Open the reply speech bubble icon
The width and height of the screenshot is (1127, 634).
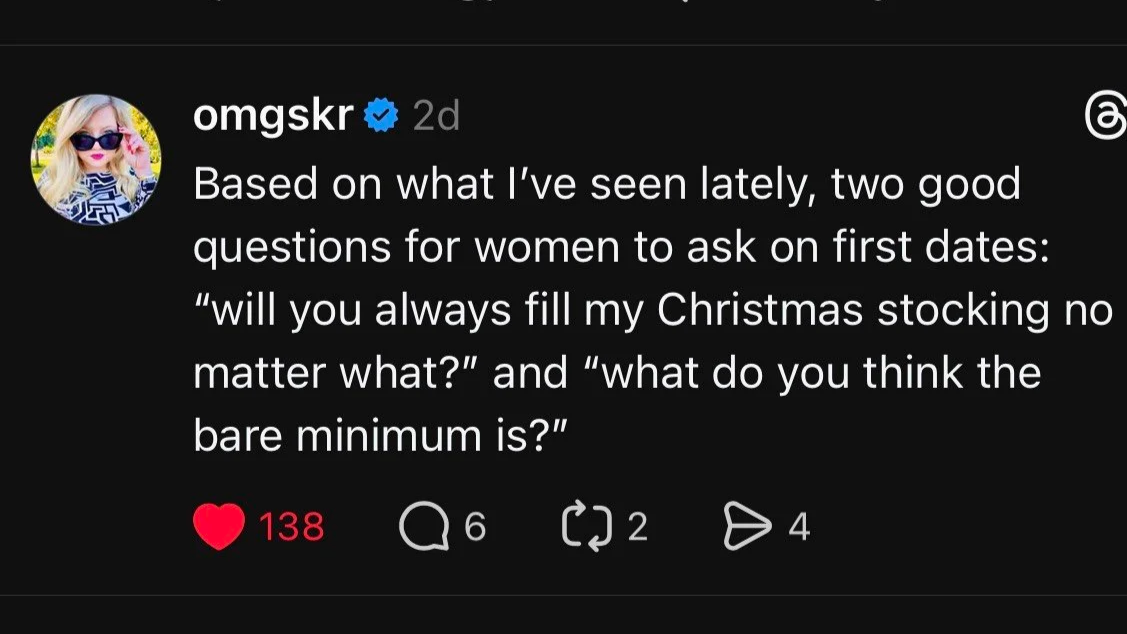coord(423,526)
